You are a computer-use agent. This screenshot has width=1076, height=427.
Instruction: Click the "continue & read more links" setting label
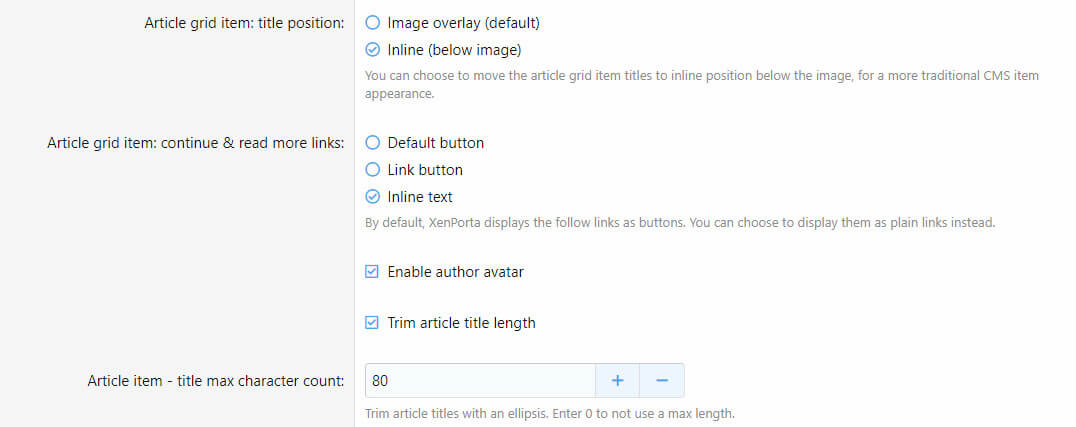click(x=196, y=143)
